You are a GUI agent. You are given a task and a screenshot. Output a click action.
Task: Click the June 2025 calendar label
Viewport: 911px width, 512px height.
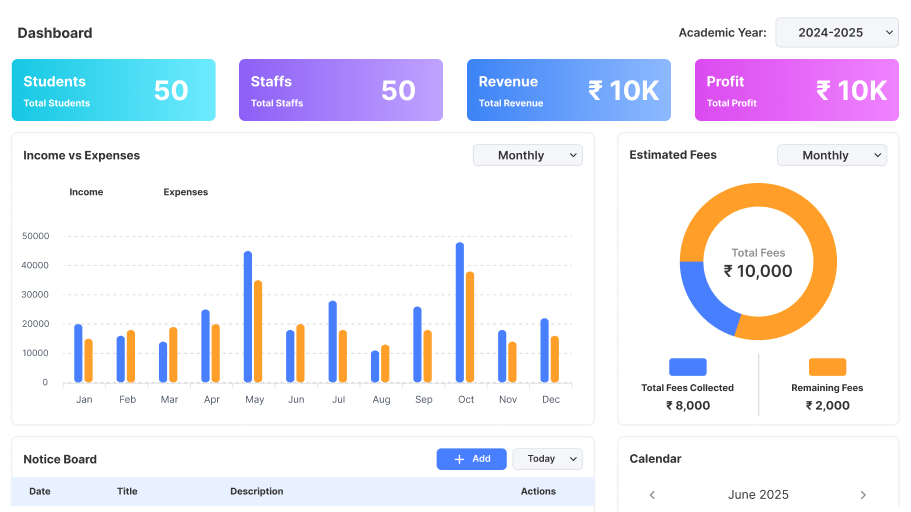pyautogui.click(x=757, y=495)
